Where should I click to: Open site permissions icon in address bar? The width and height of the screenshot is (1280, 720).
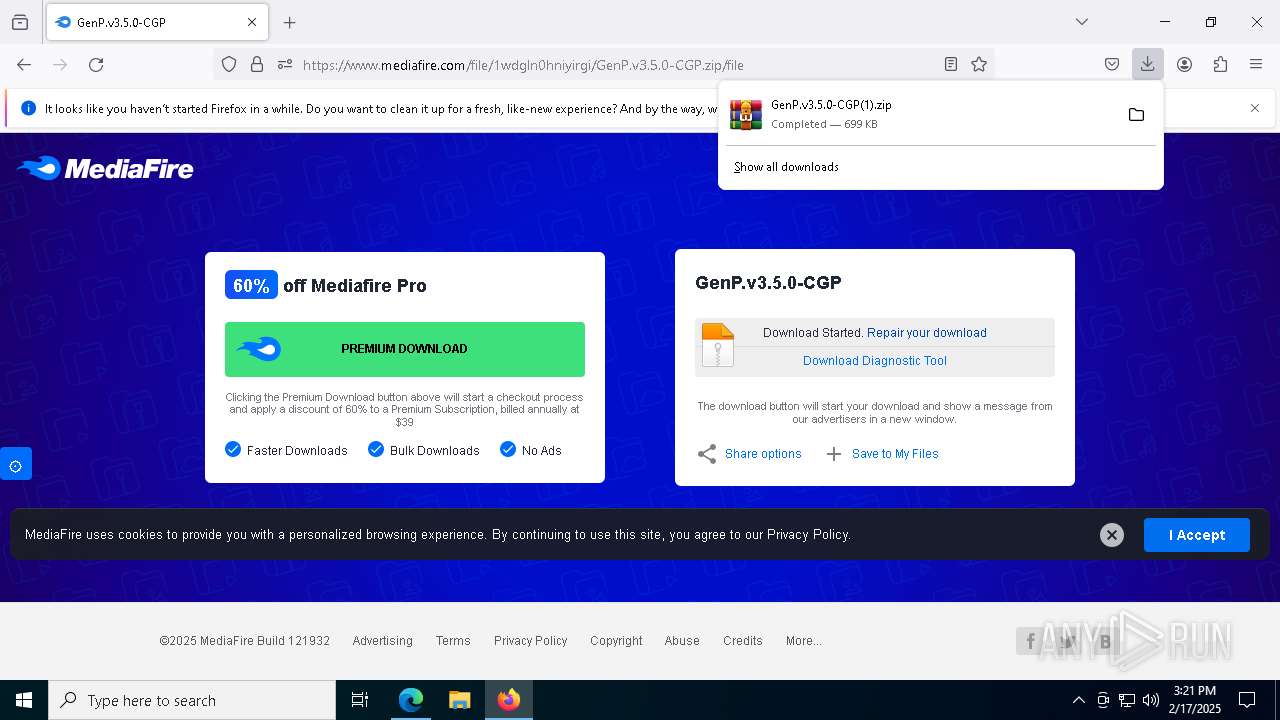click(285, 64)
